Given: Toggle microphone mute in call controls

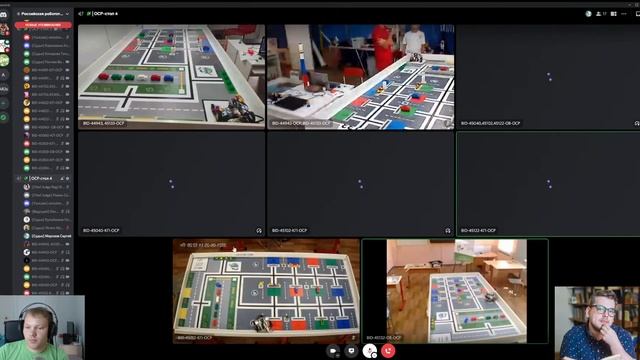Looking at the screenshot, I should [369, 351].
